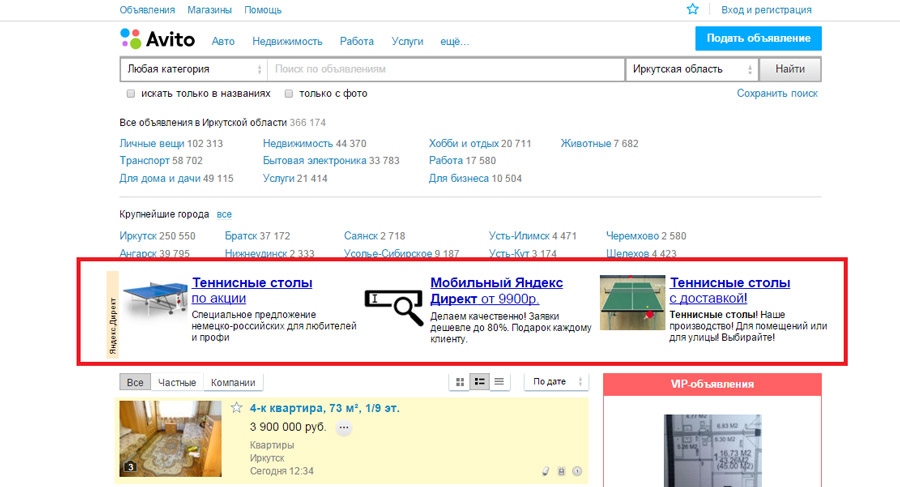Select the 'Все' tab
The width and height of the screenshot is (900, 487).
point(135,382)
